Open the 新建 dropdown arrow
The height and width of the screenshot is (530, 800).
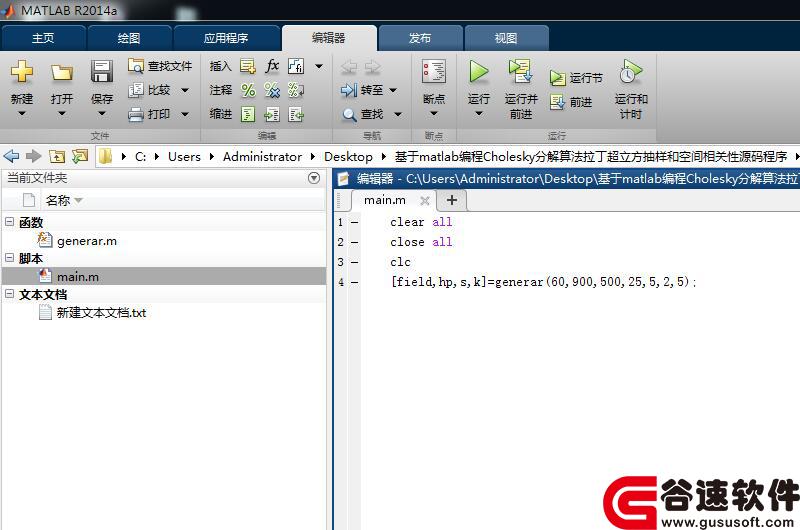coord(21,113)
